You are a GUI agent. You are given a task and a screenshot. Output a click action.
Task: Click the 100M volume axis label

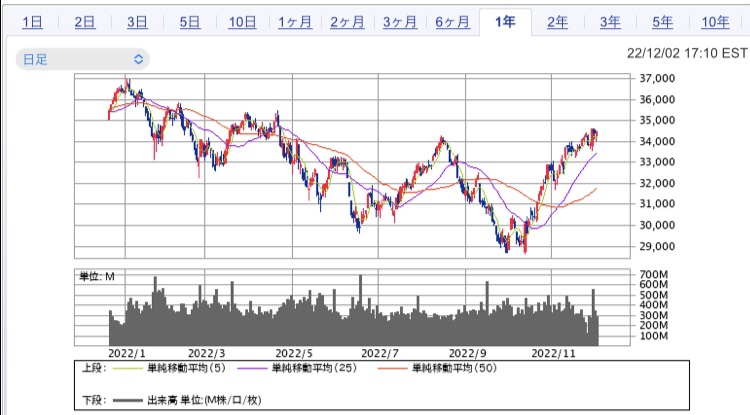(x=653, y=336)
